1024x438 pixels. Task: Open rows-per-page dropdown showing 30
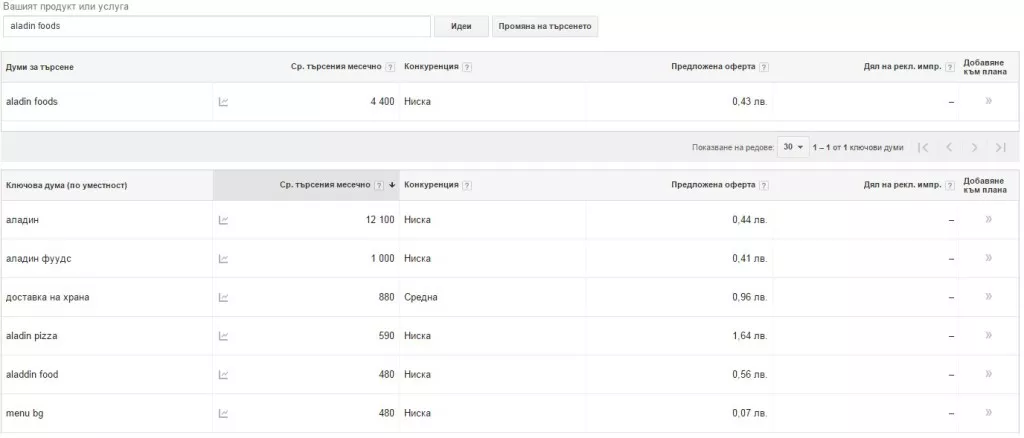793,148
